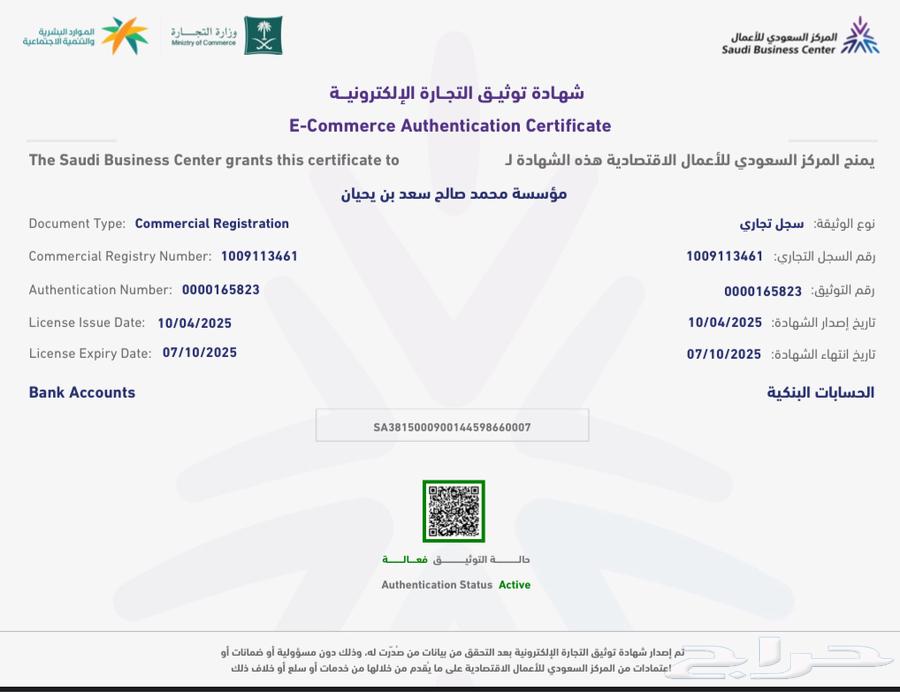This screenshot has width=900, height=692.
Task: Click the E-Commerce Authentication Certificate title
Action: (450, 126)
